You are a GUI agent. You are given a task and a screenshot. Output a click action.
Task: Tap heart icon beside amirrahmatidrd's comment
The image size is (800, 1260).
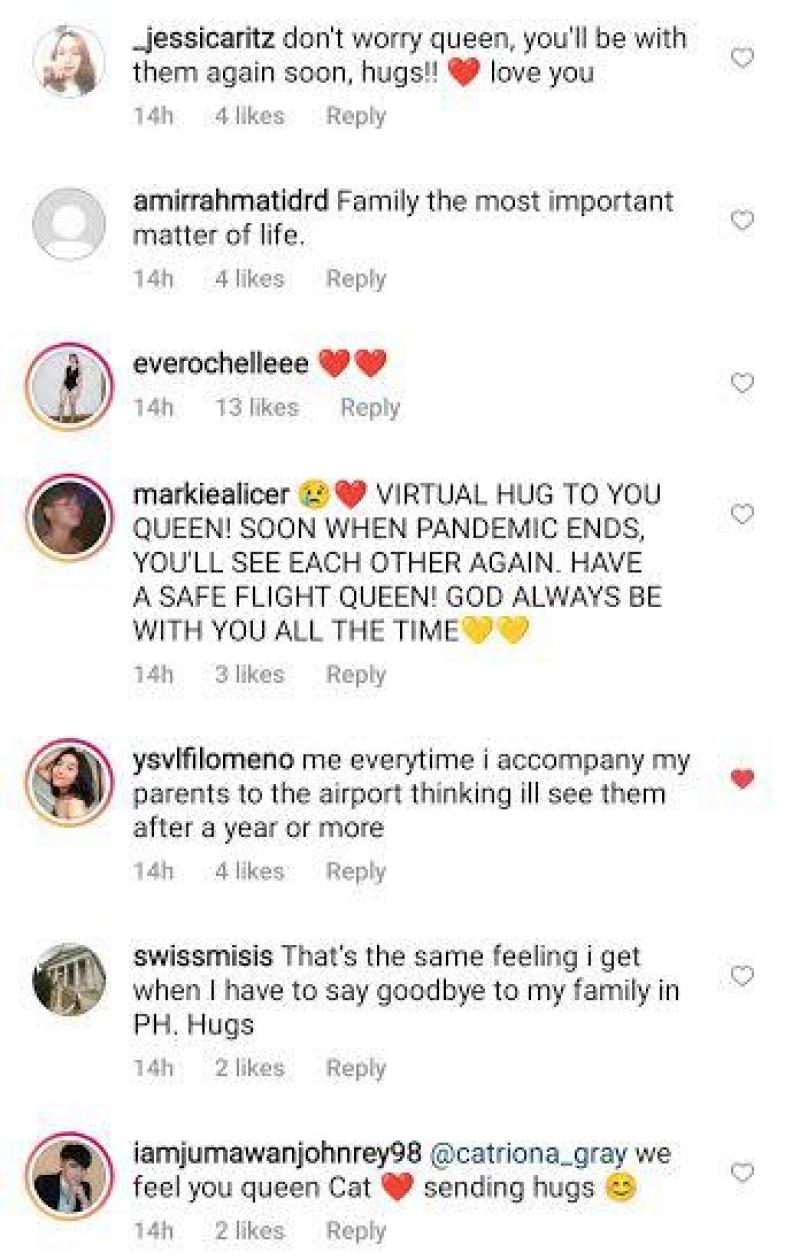point(742,221)
